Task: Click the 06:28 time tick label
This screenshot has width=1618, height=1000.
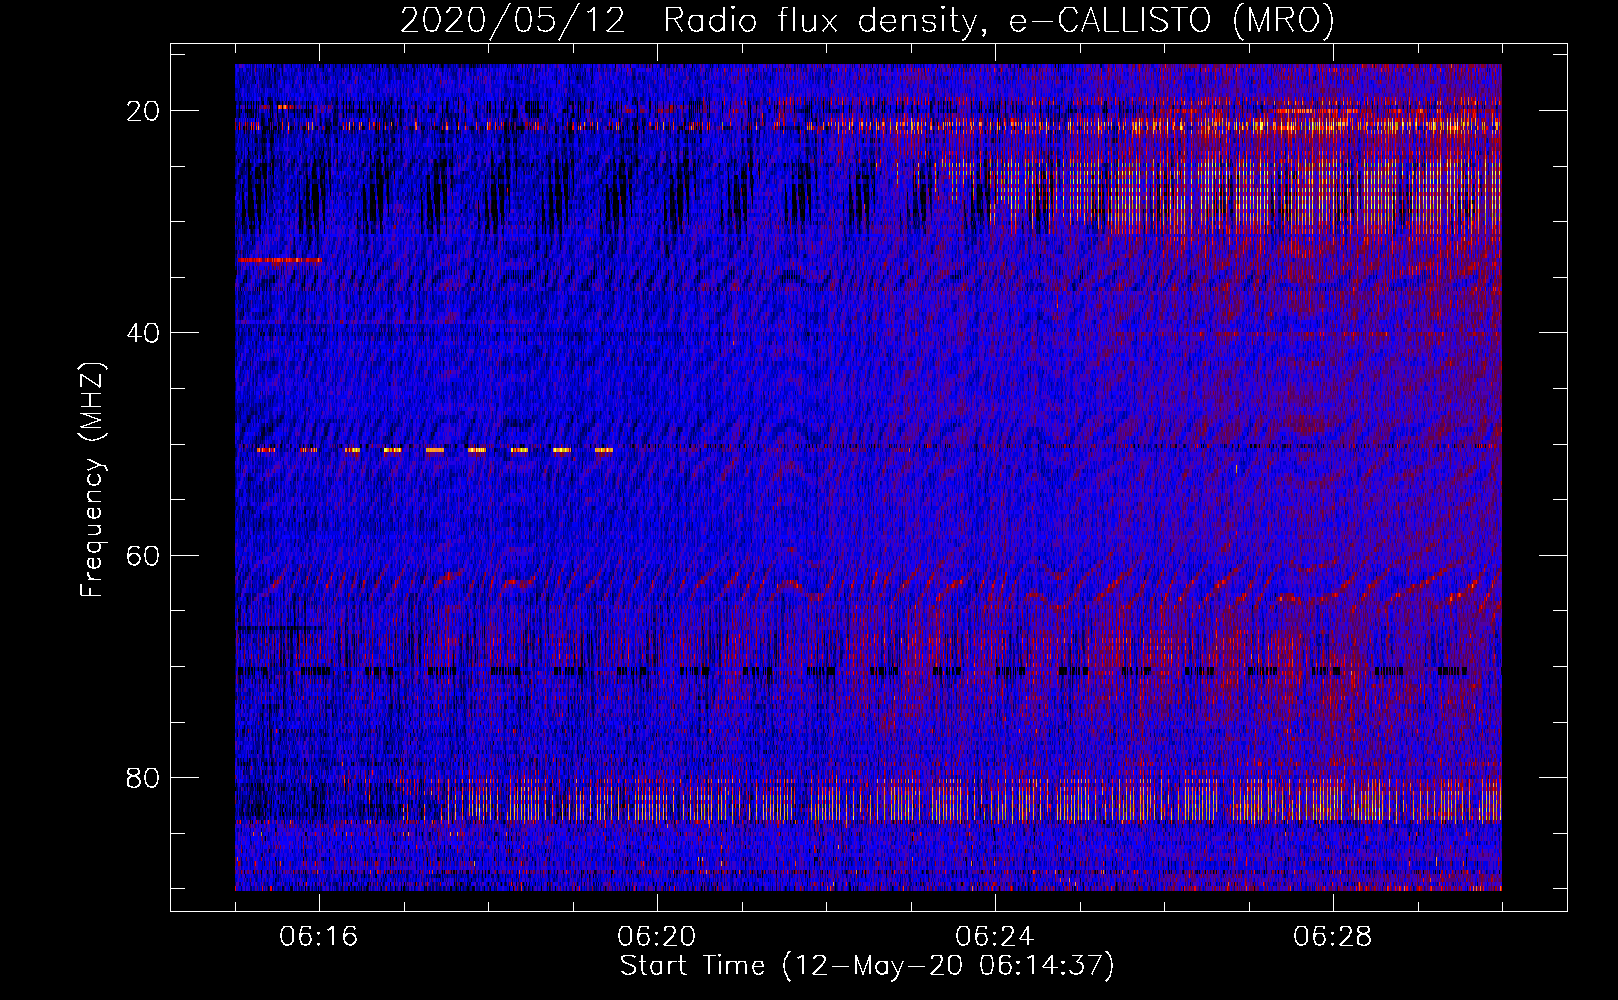Action: 1333,937
